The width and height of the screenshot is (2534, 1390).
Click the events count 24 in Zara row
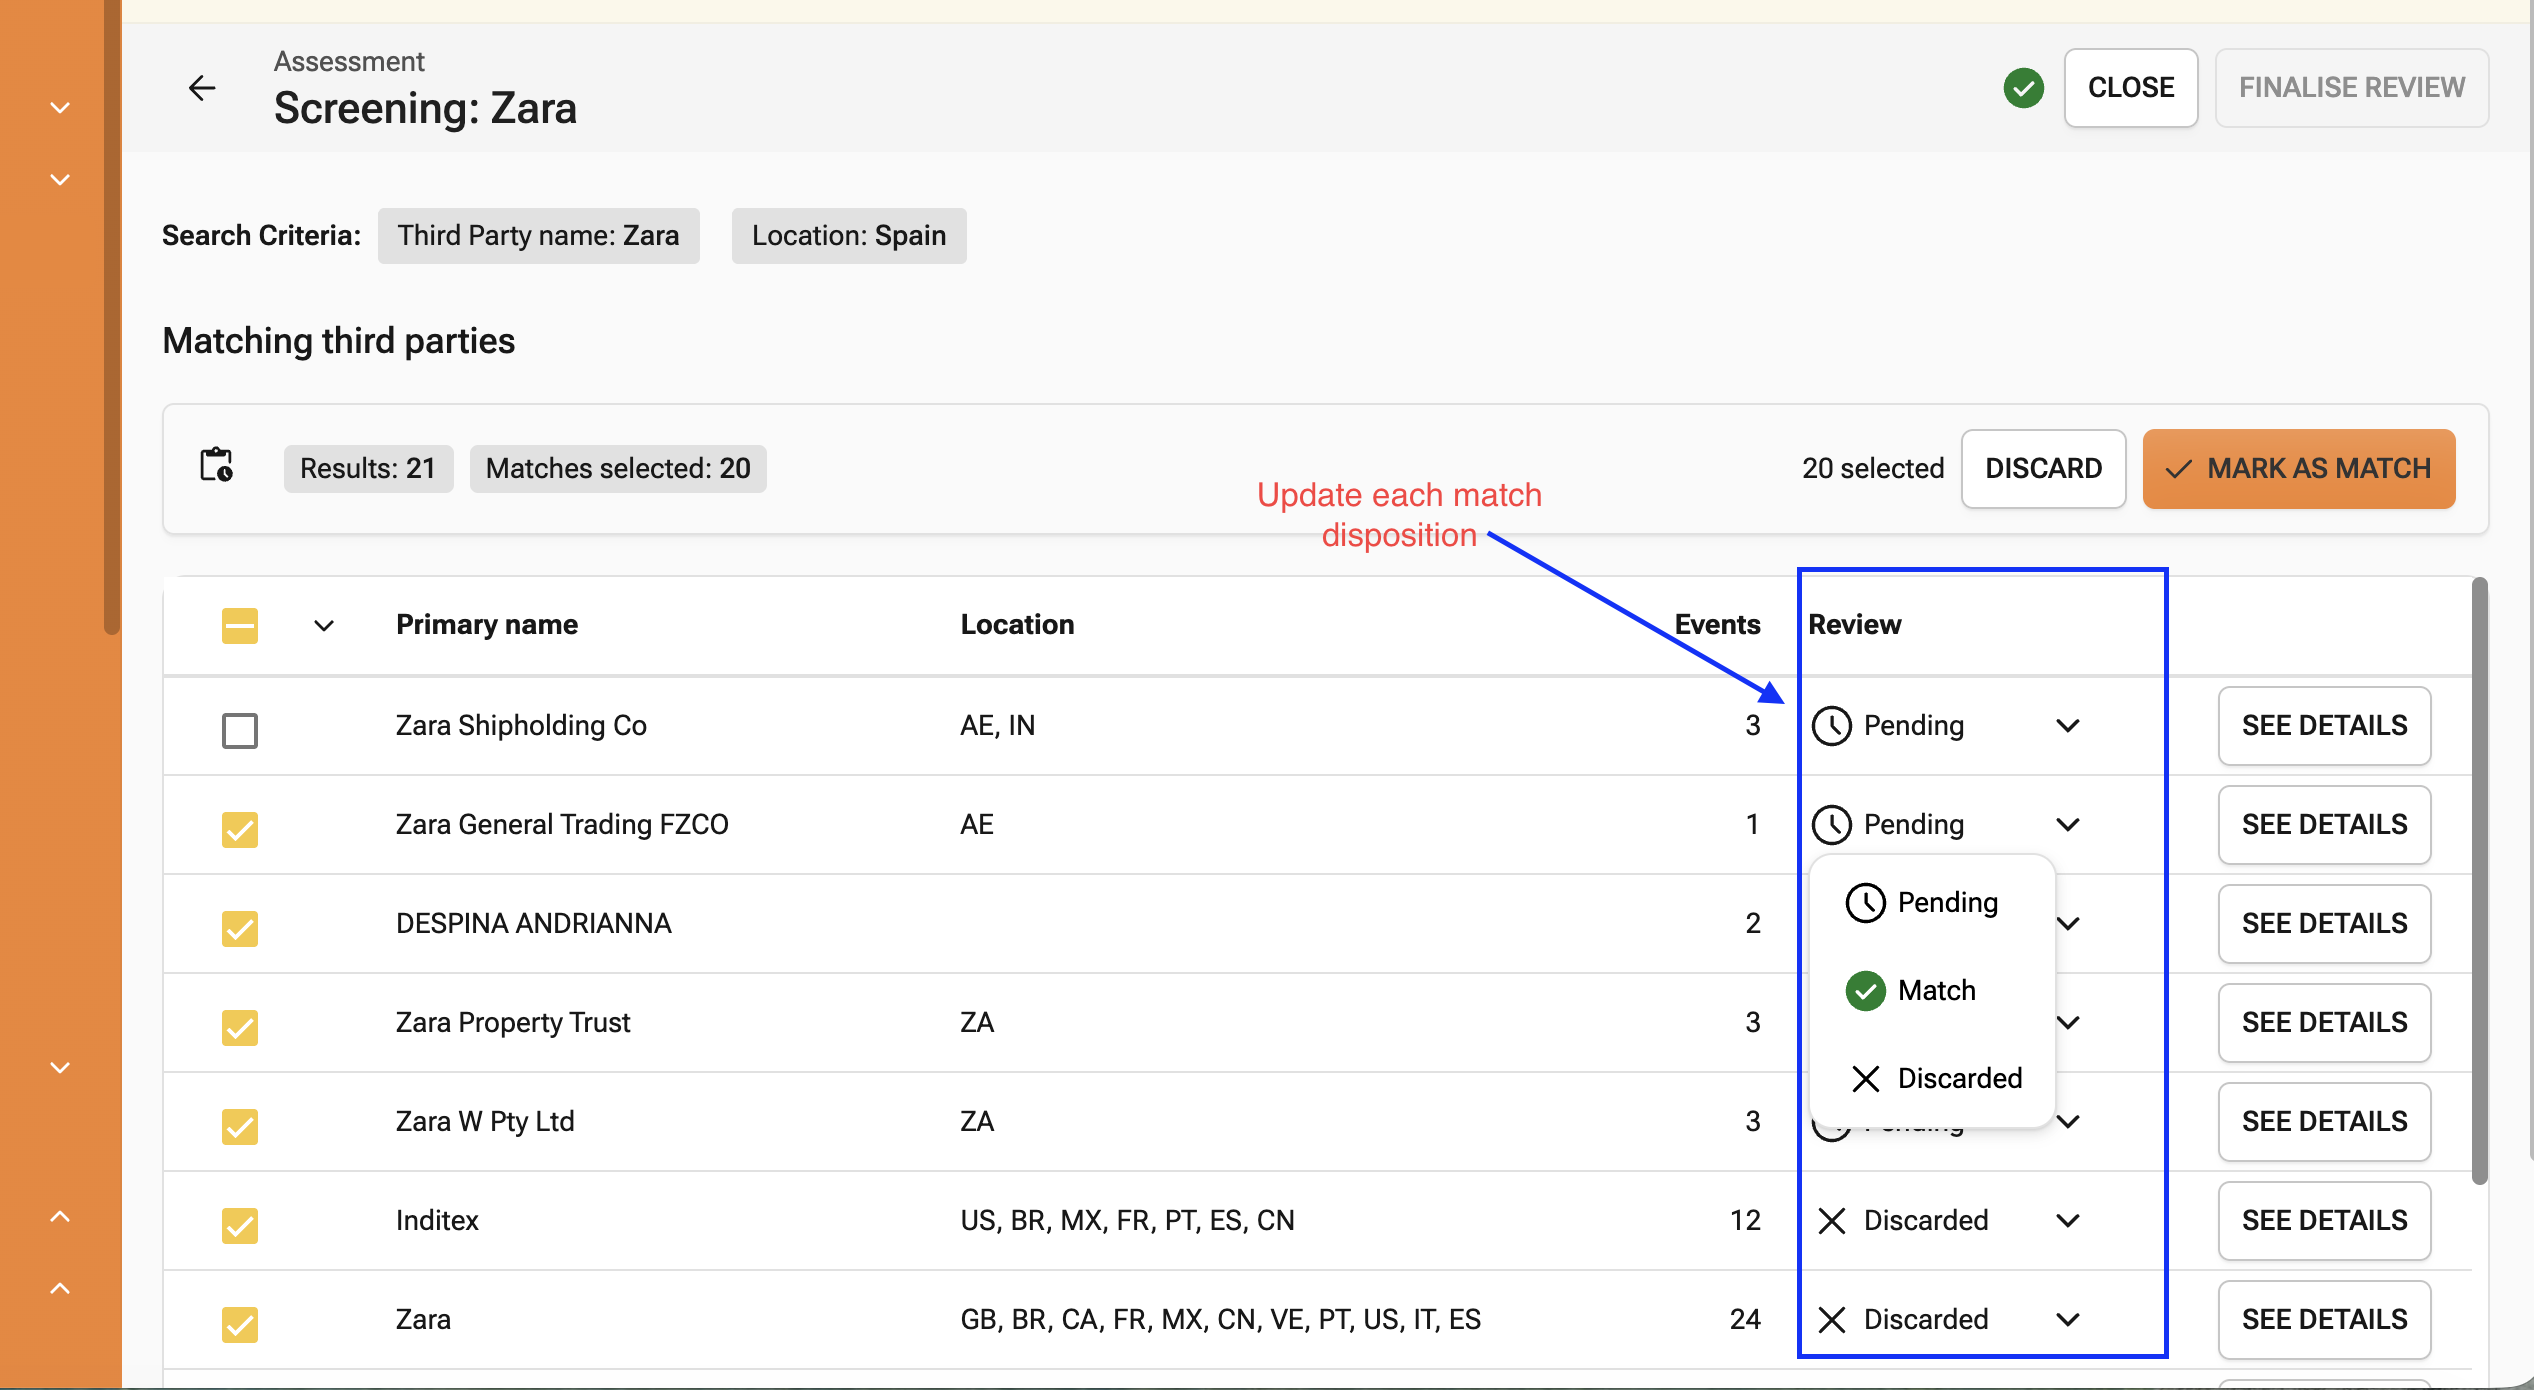point(1745,1320)
